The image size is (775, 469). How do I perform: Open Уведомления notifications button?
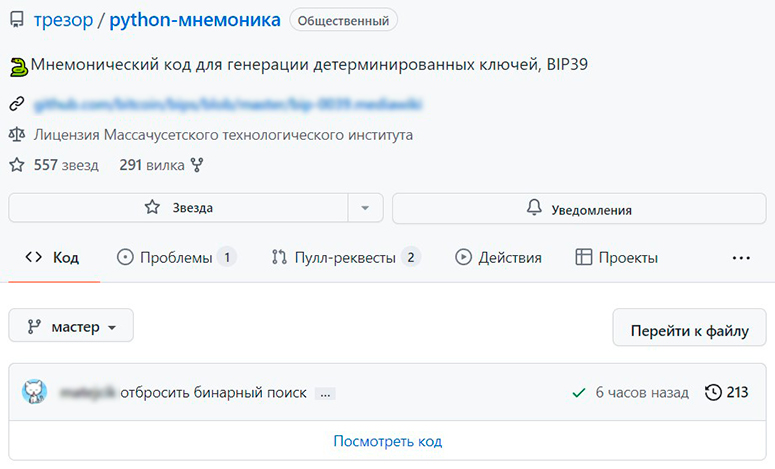578,209
